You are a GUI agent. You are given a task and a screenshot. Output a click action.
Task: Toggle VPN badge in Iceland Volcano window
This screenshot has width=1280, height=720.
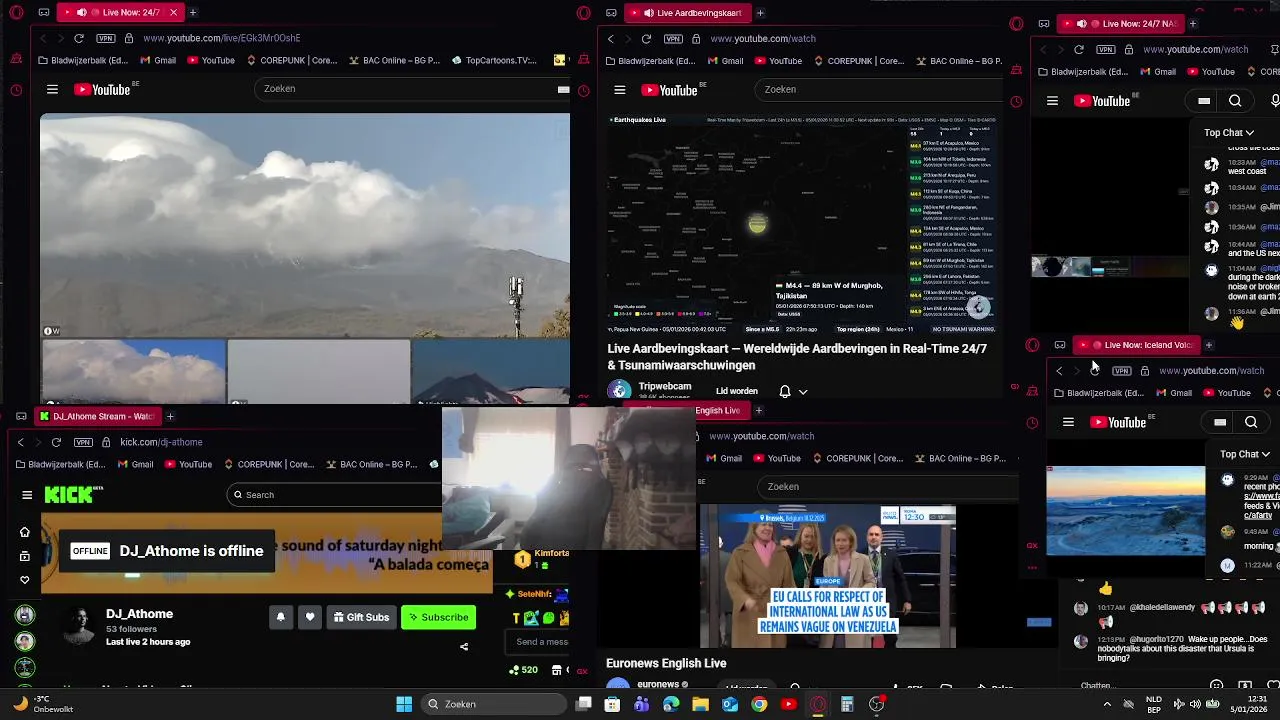(x=1122, y=371)
